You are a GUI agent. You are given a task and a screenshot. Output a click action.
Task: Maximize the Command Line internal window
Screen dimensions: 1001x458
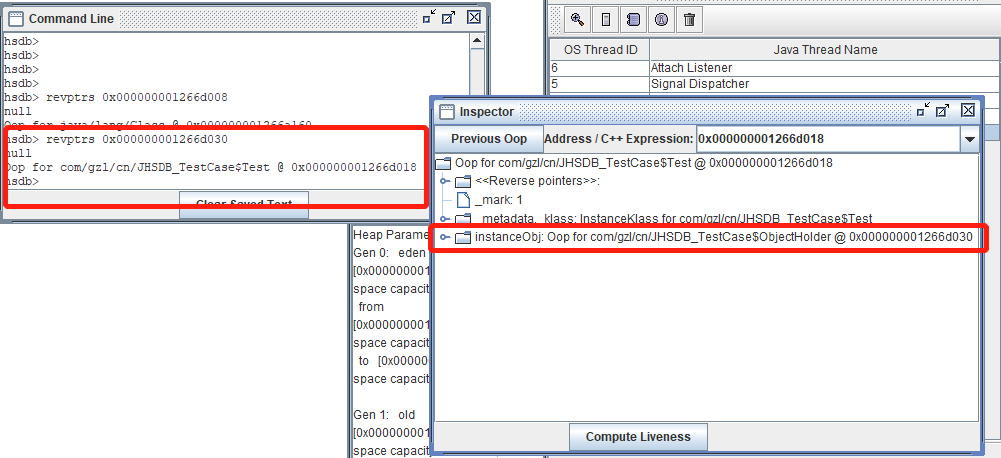[448, 18]
